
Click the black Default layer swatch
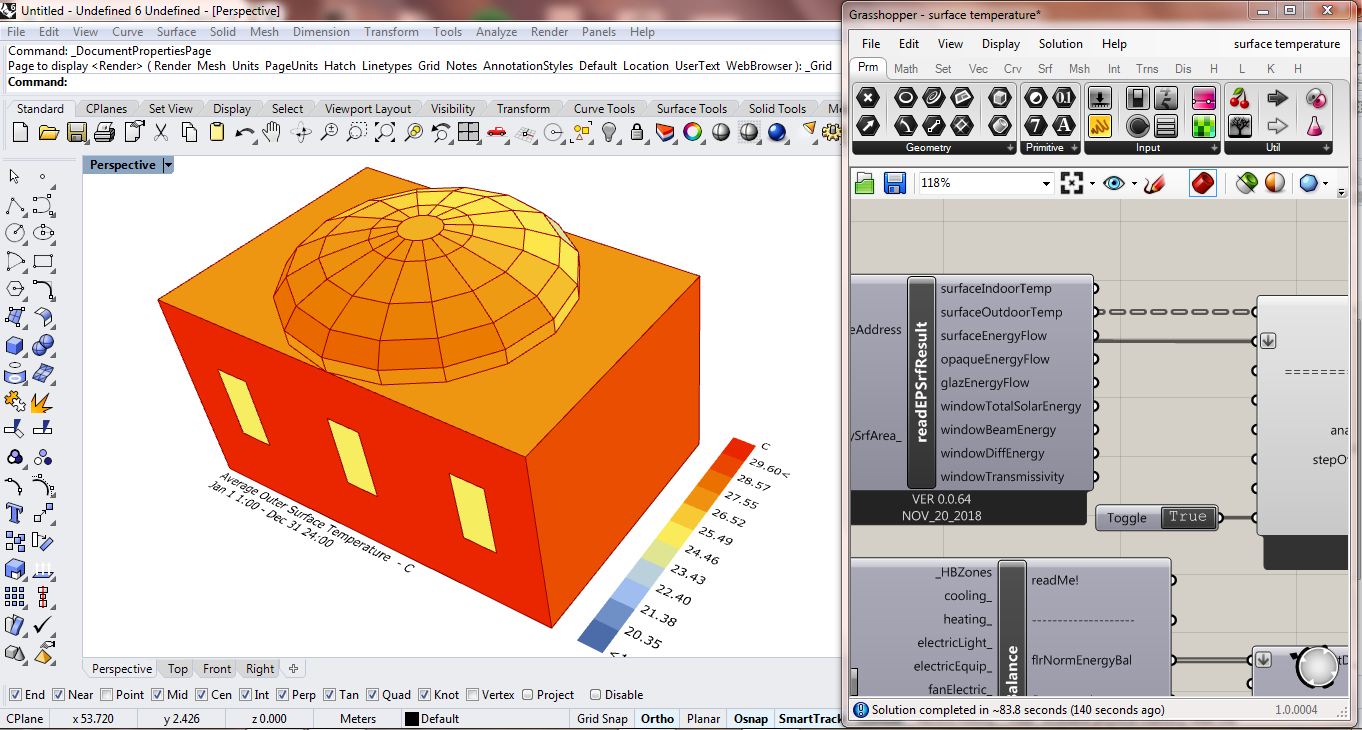[x=411, y=719]
